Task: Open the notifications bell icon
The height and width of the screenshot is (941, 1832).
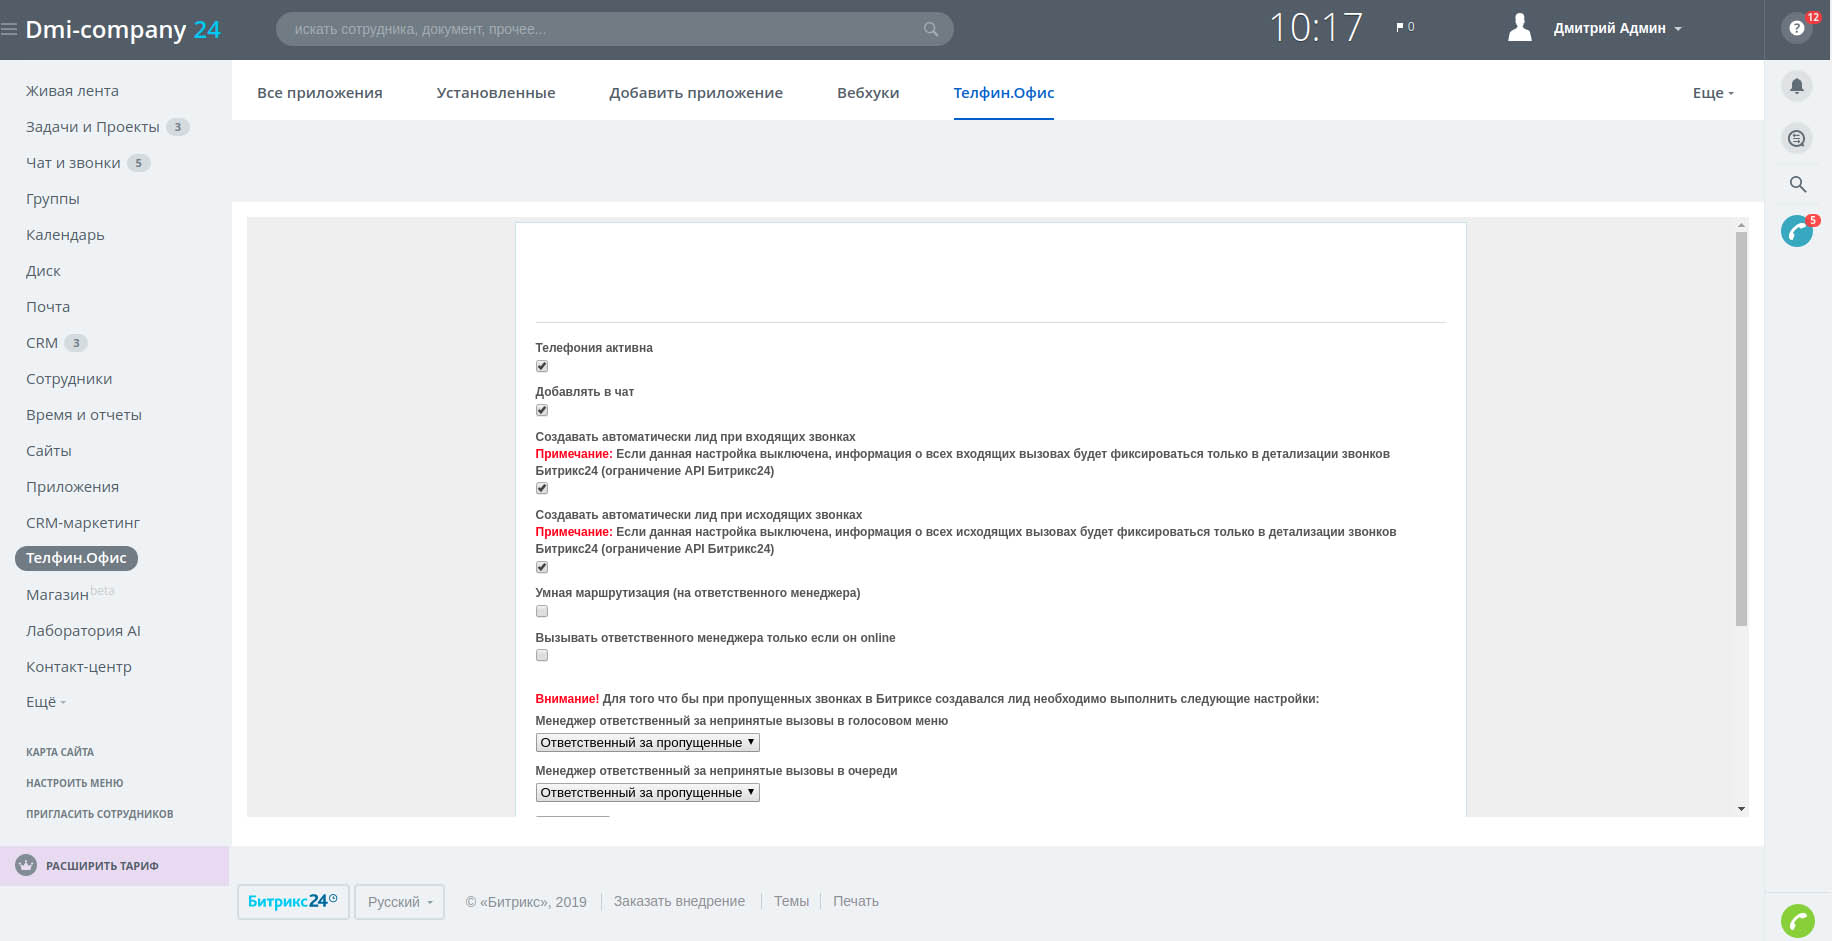Action: [x=1796, y=86]
